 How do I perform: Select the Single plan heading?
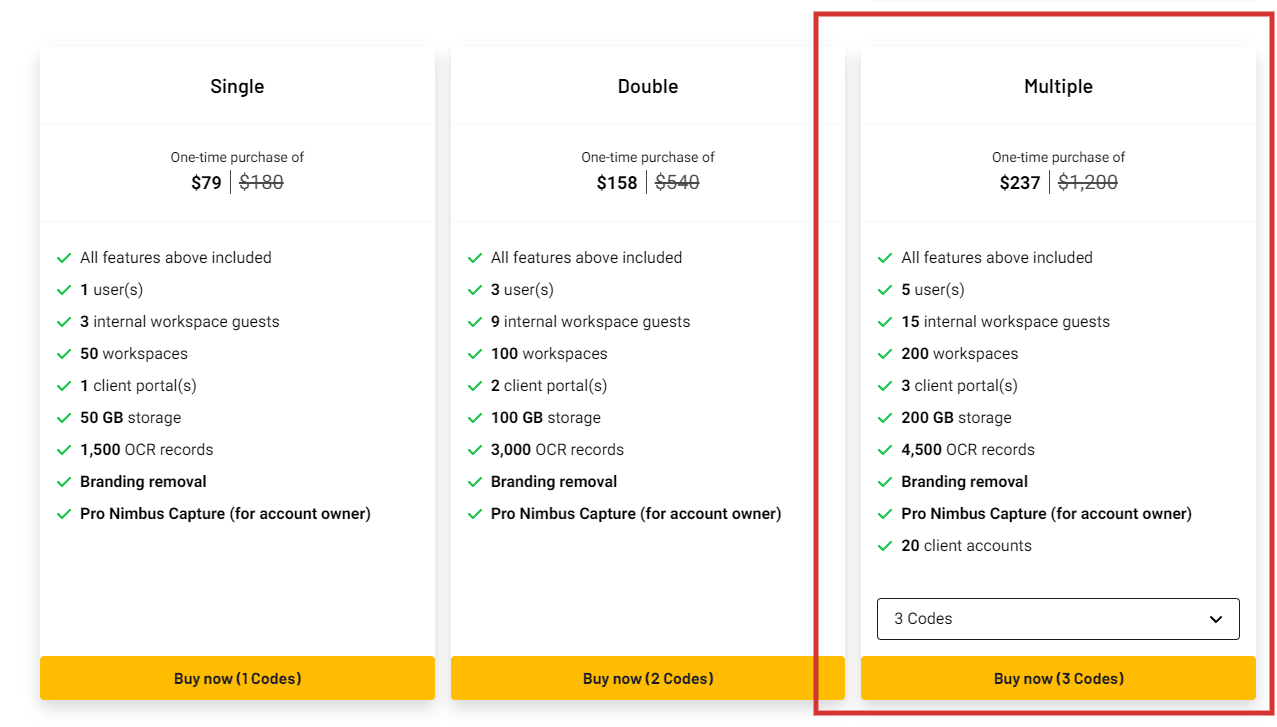[237, 86]
